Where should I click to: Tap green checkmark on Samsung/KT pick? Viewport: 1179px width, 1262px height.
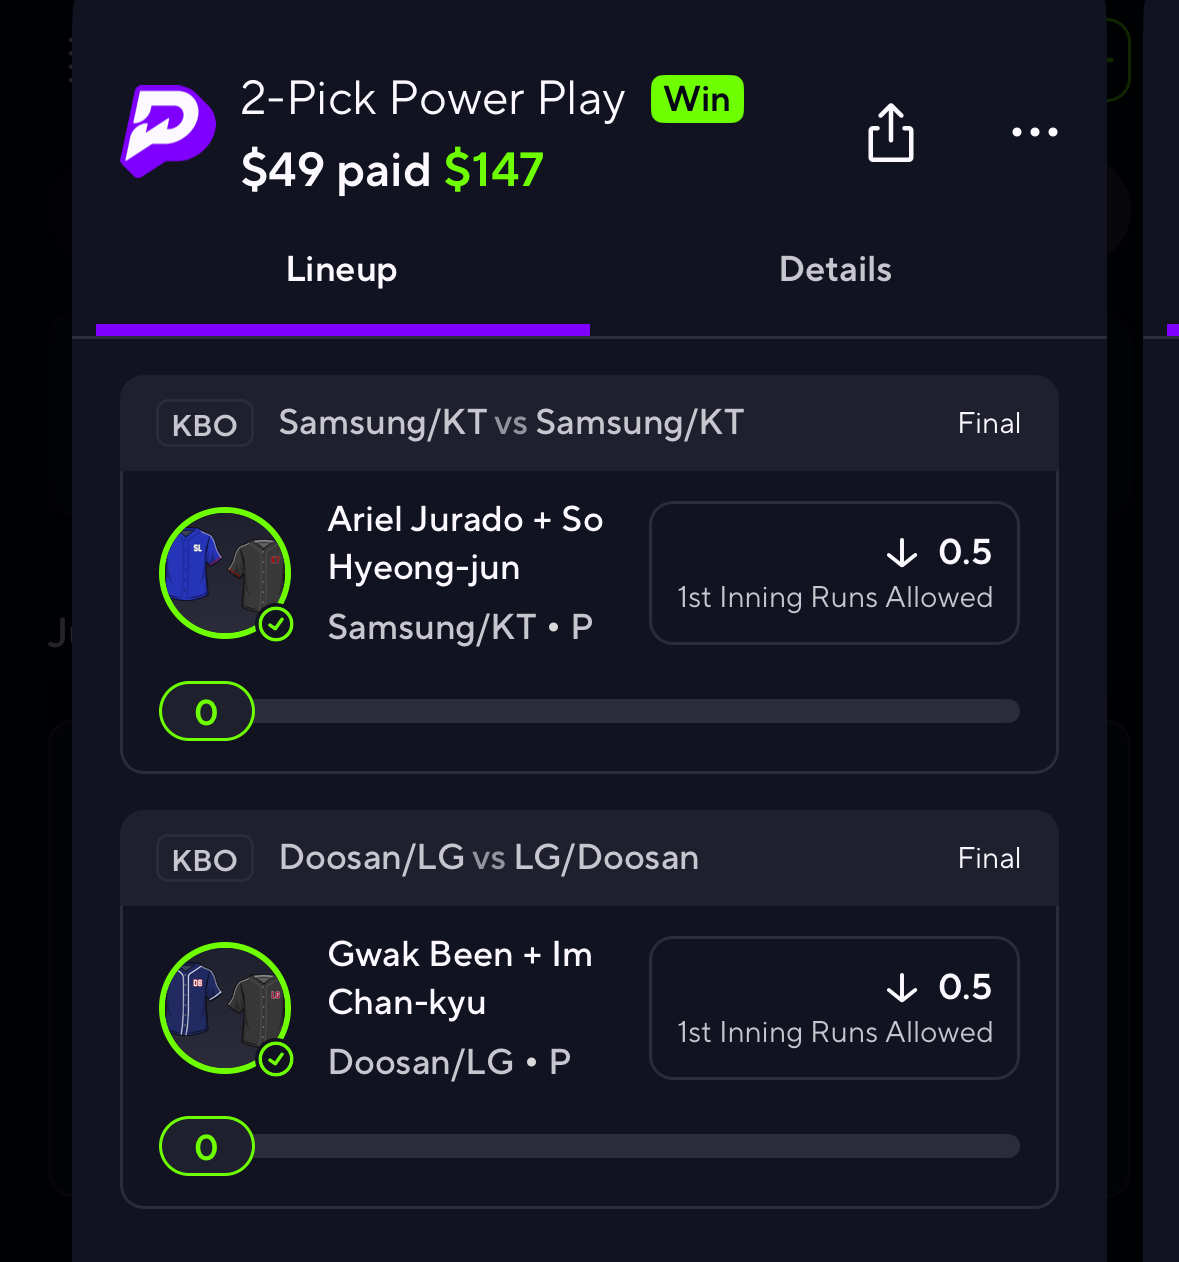coord(276,625)
